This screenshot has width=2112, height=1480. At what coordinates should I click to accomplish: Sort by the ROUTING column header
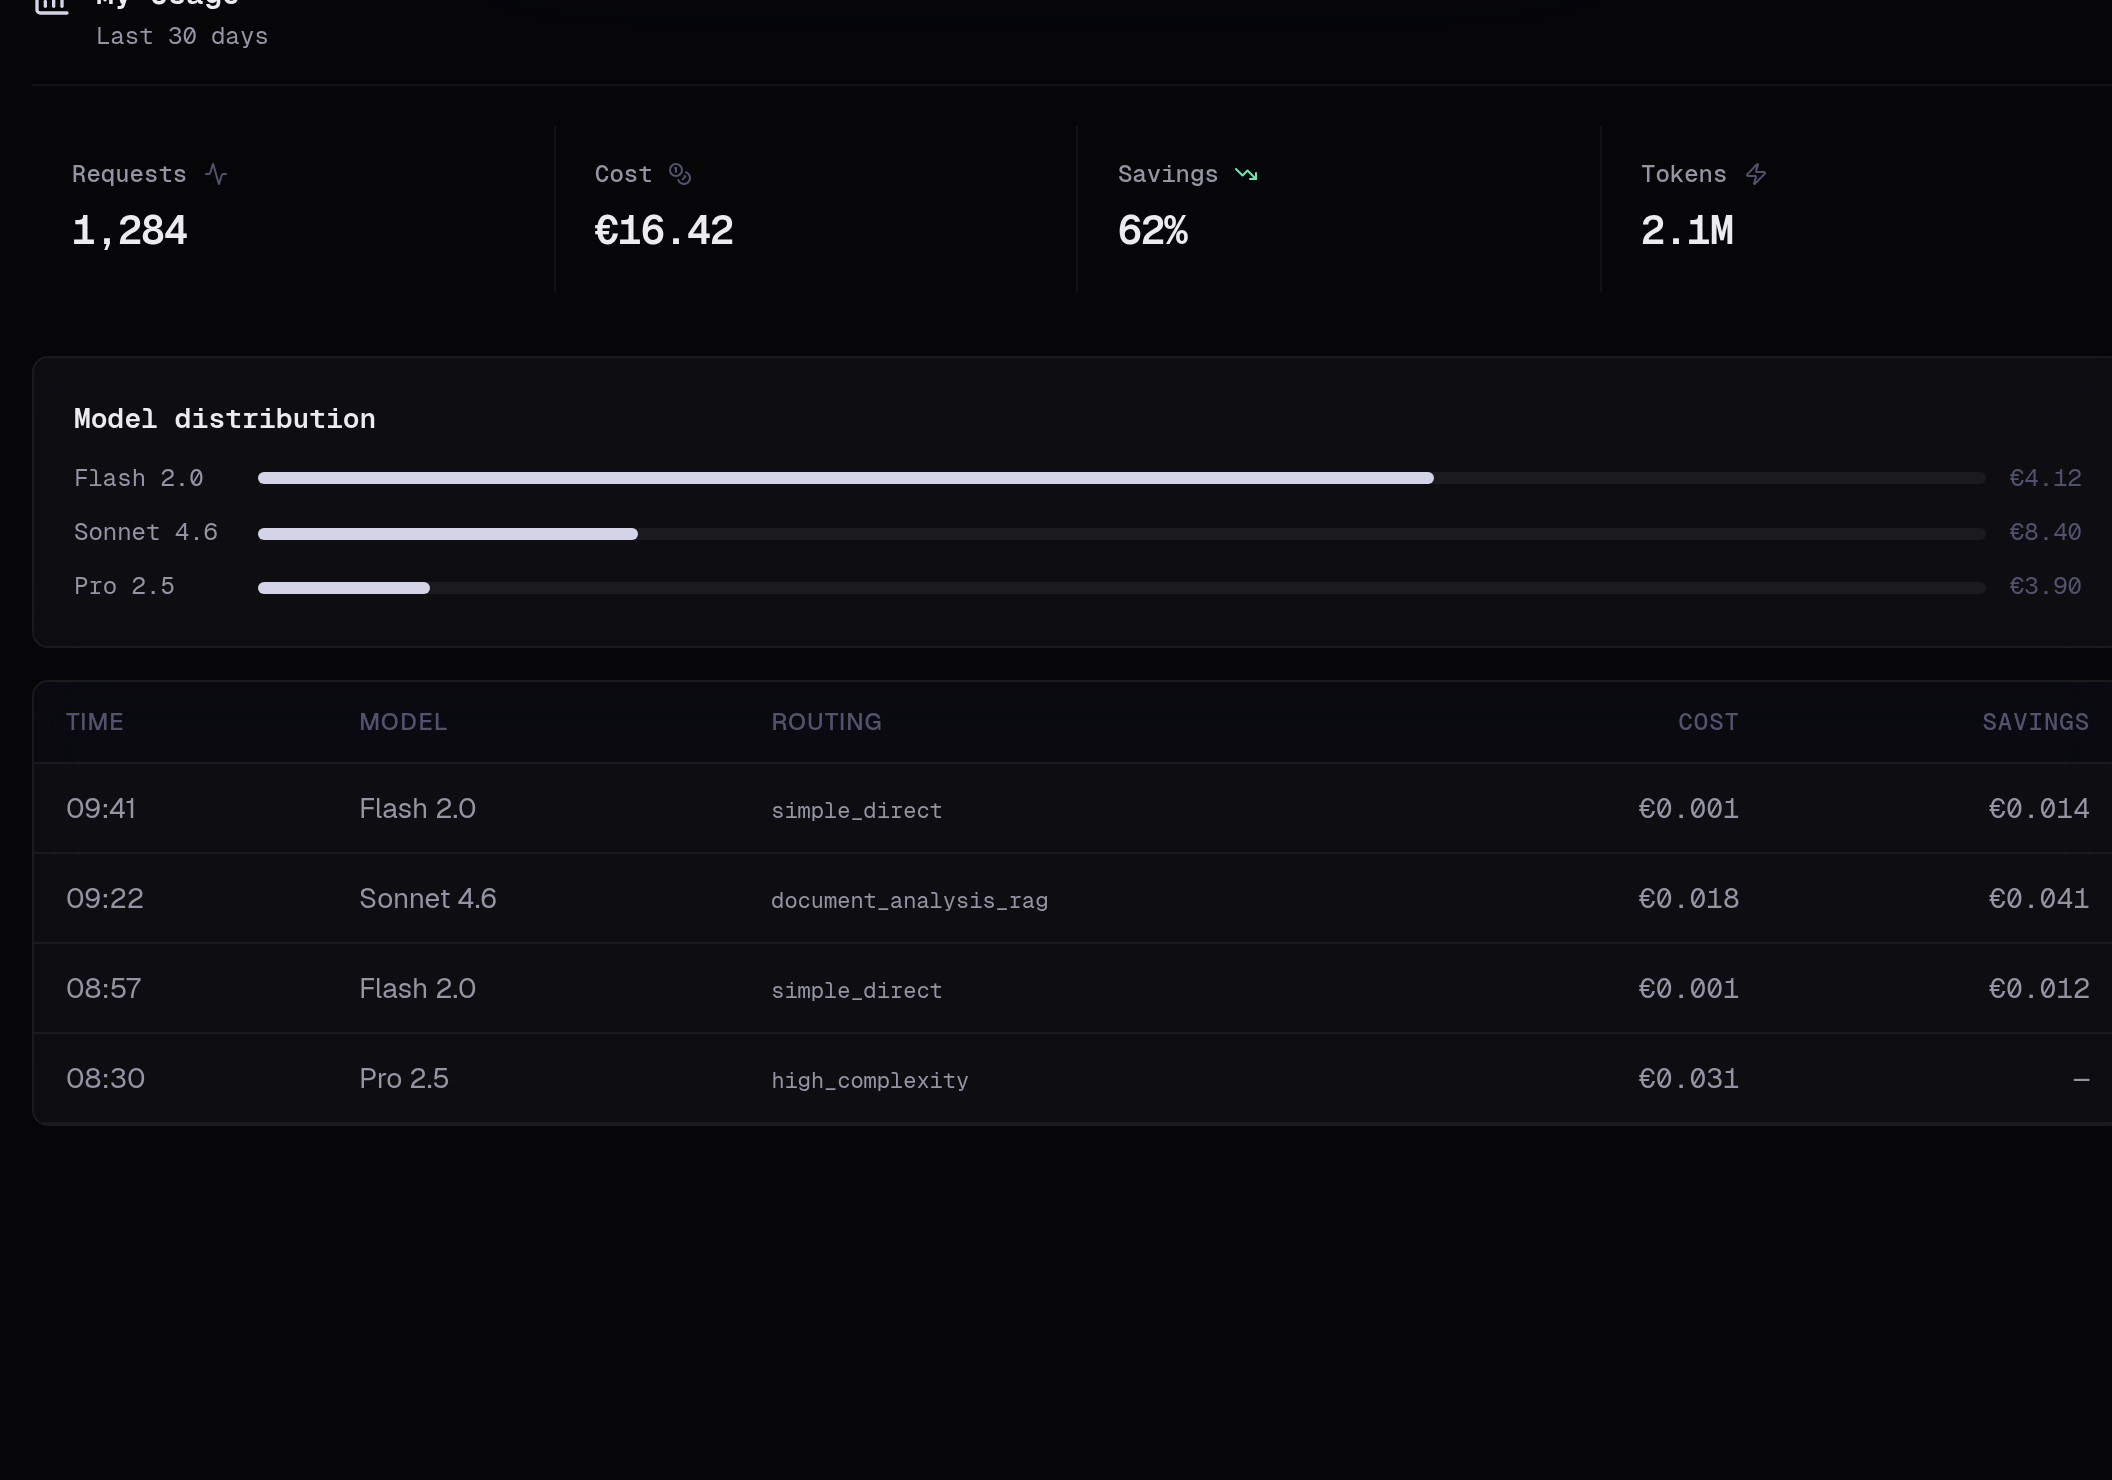(x=826, y=722)
